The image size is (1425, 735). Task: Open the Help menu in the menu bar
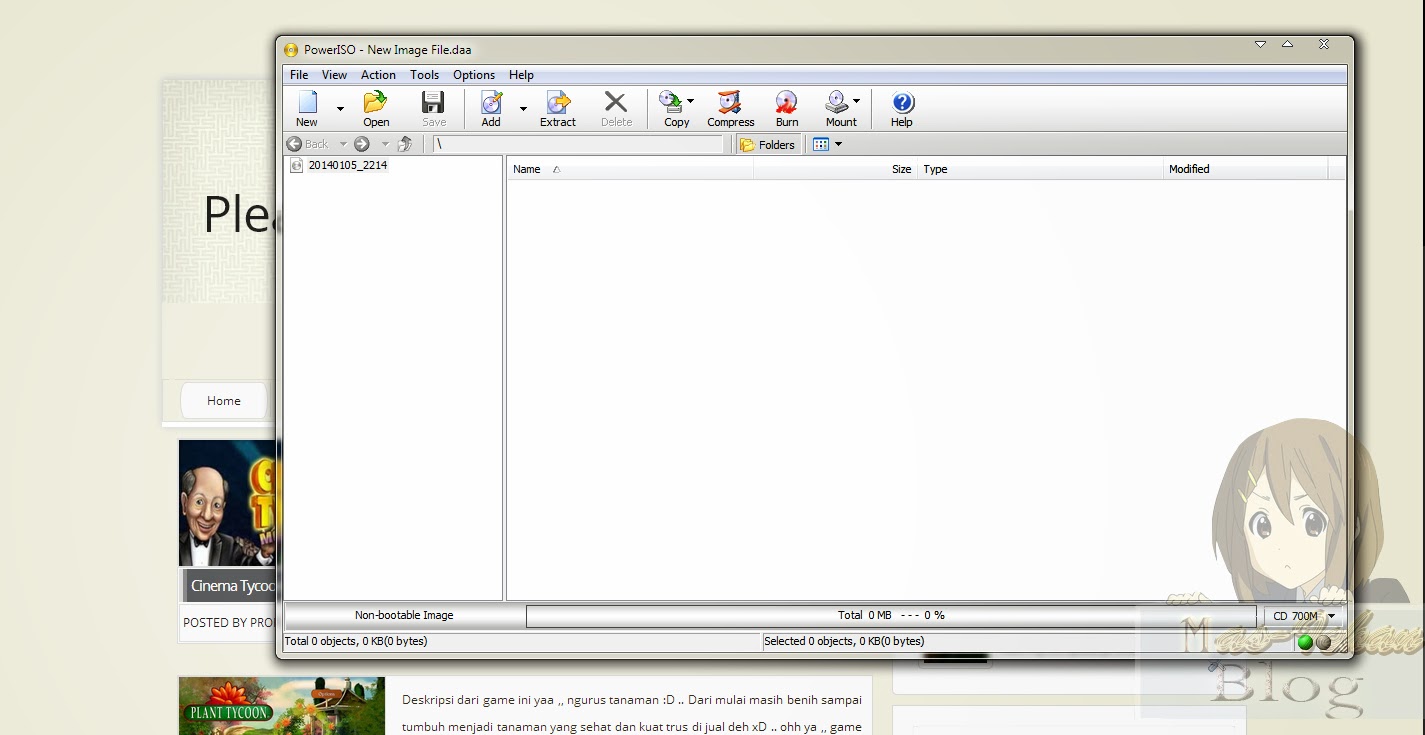click(x=521, y=75)
